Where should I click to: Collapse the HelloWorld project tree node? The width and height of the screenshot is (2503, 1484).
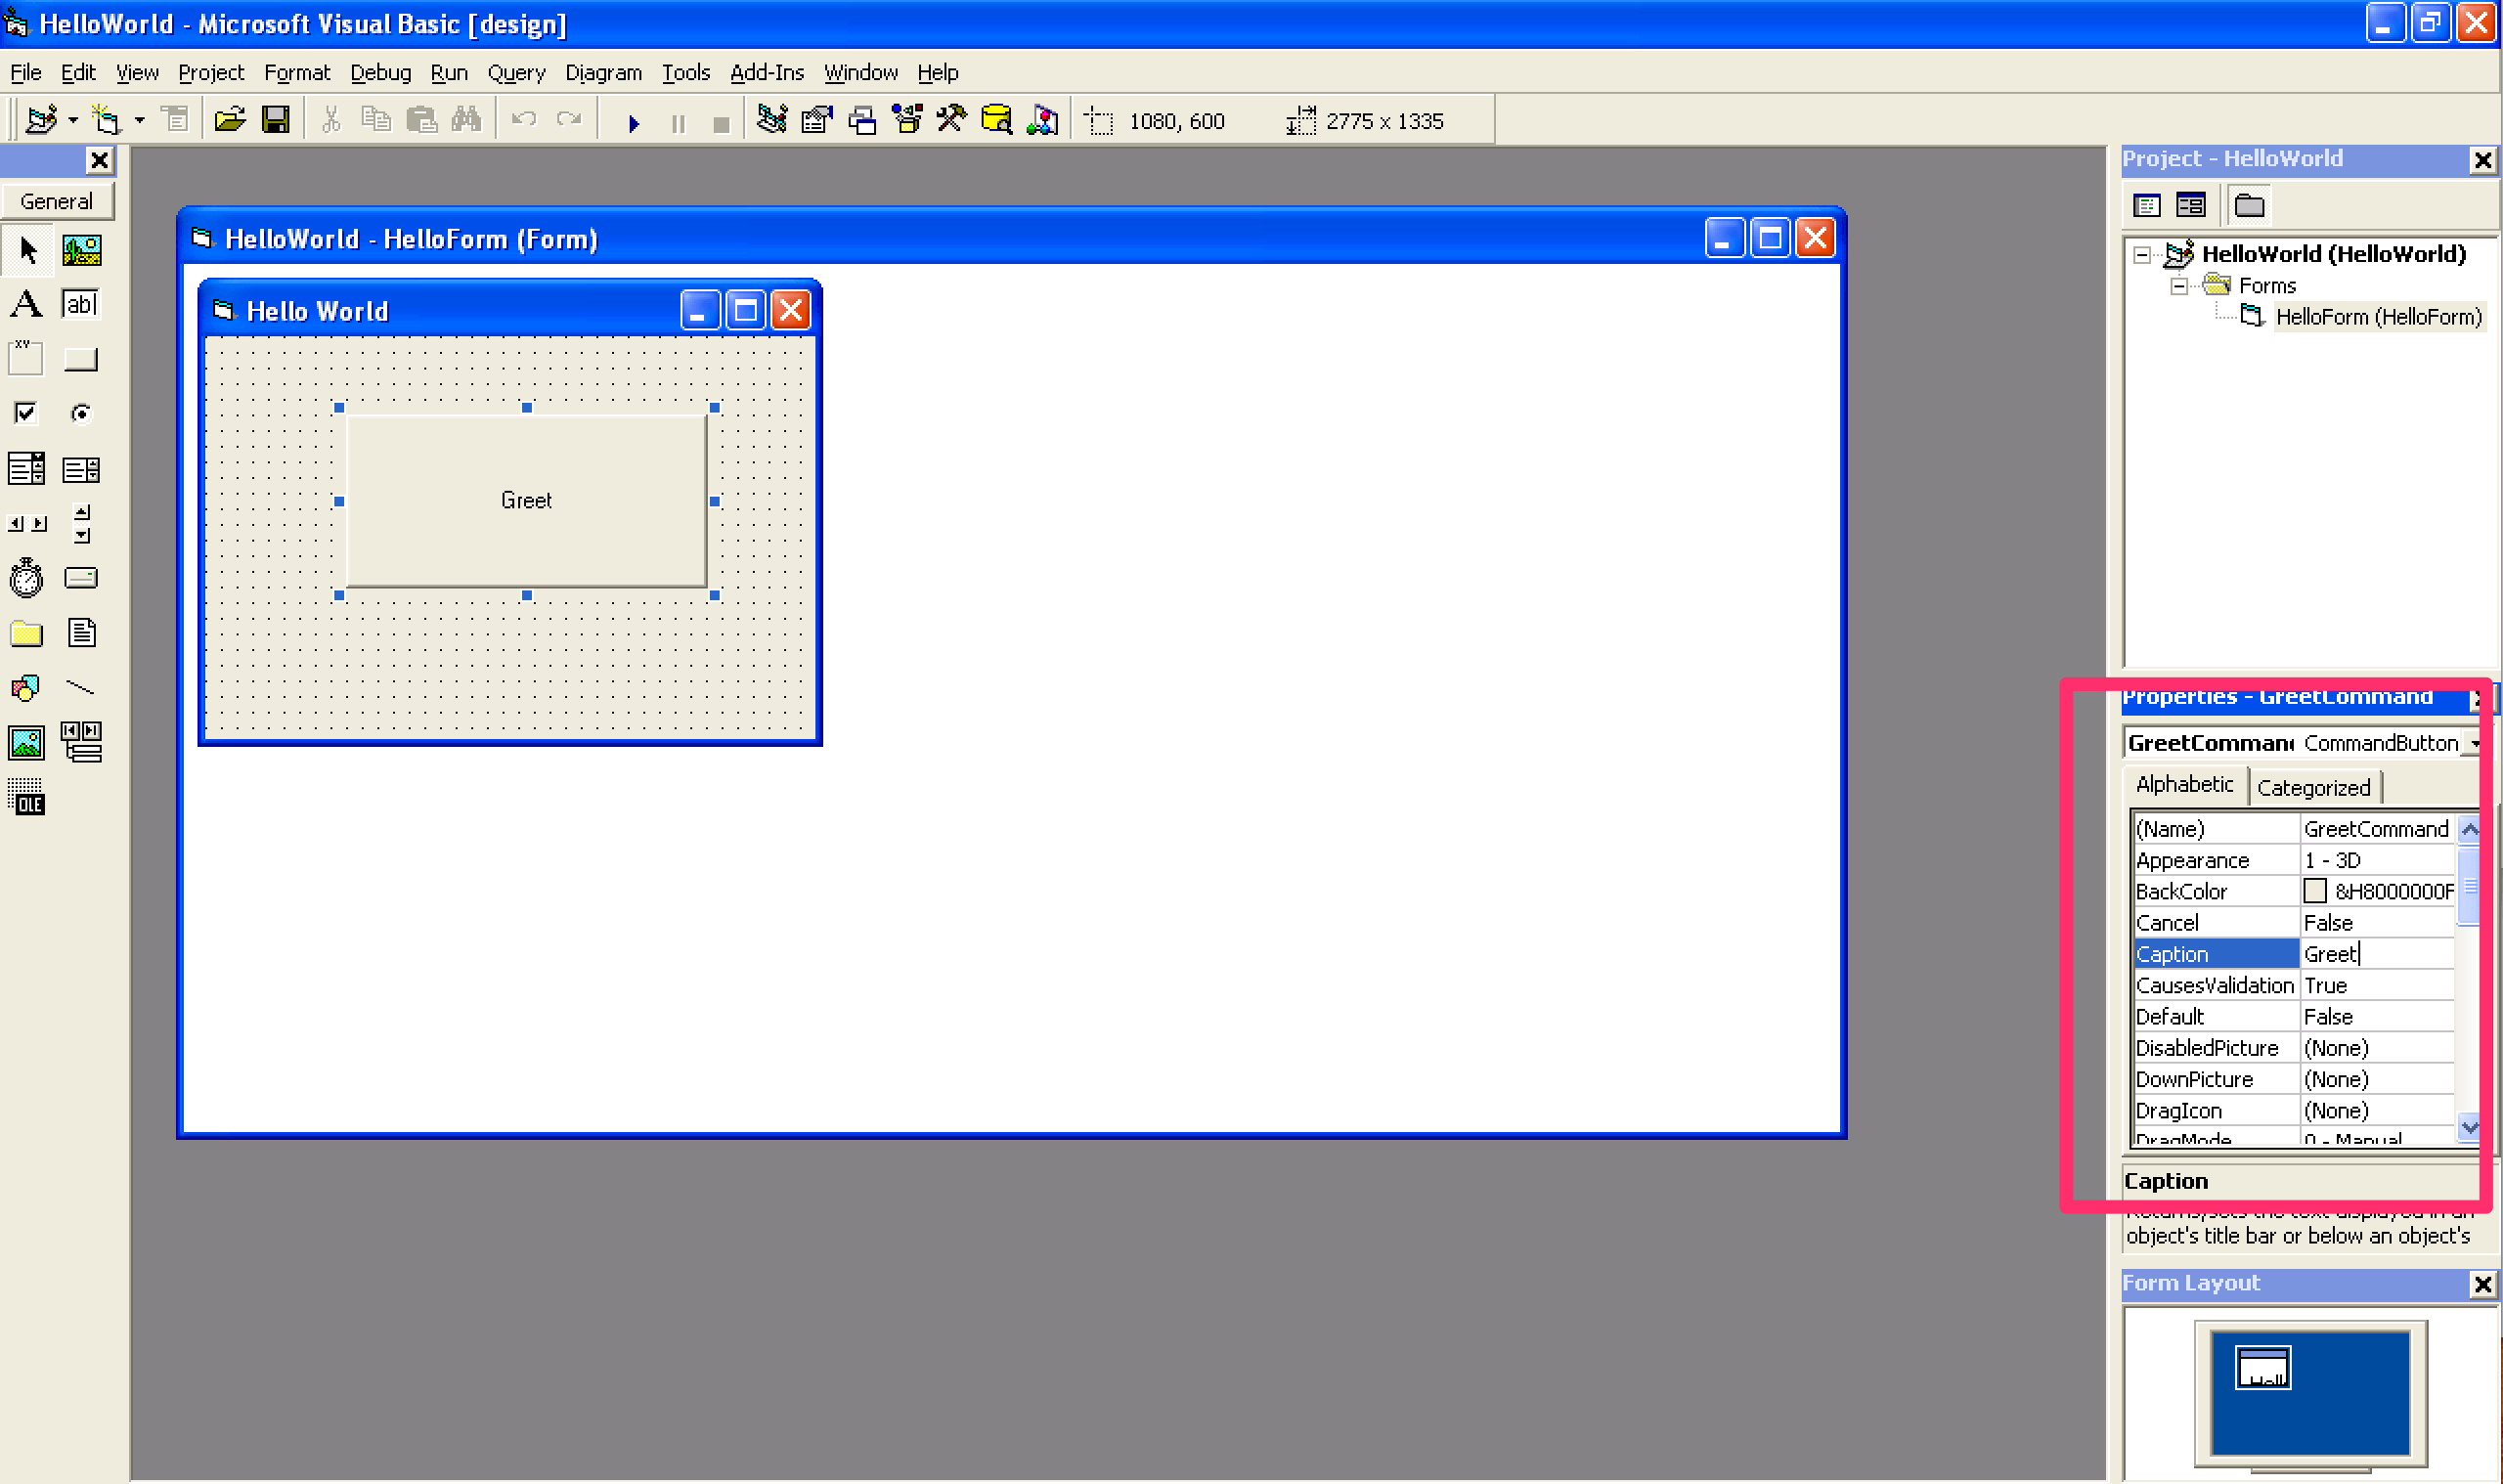pos(2141,255)
